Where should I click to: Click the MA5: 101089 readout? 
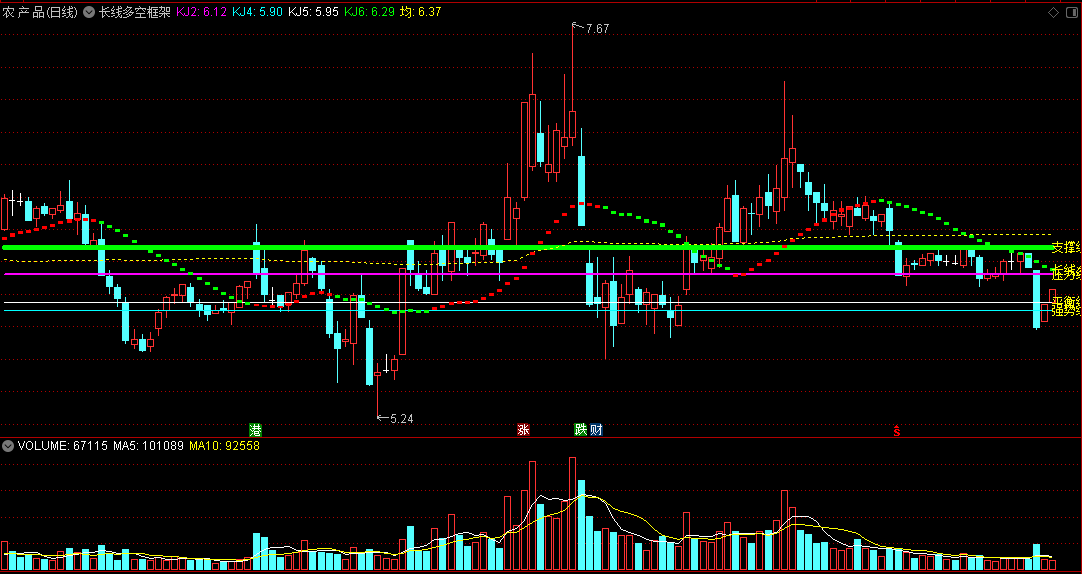tap(148, 446)
